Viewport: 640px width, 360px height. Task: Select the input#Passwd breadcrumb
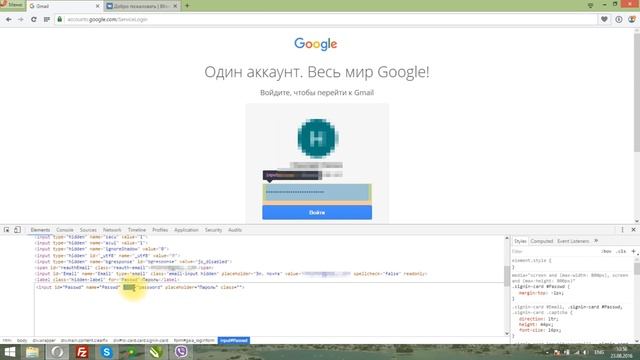tap(233, 340)
